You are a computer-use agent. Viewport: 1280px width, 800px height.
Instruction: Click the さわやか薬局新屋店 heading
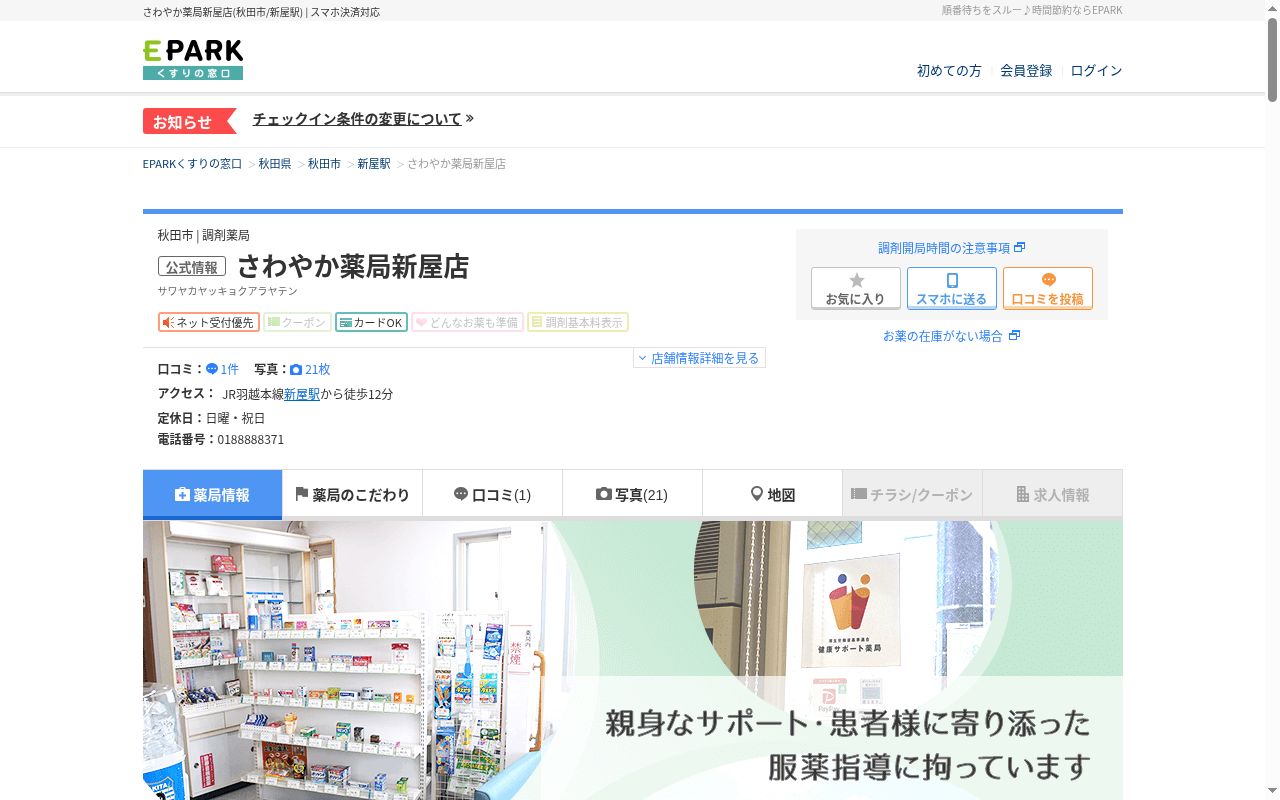point(352,267)
